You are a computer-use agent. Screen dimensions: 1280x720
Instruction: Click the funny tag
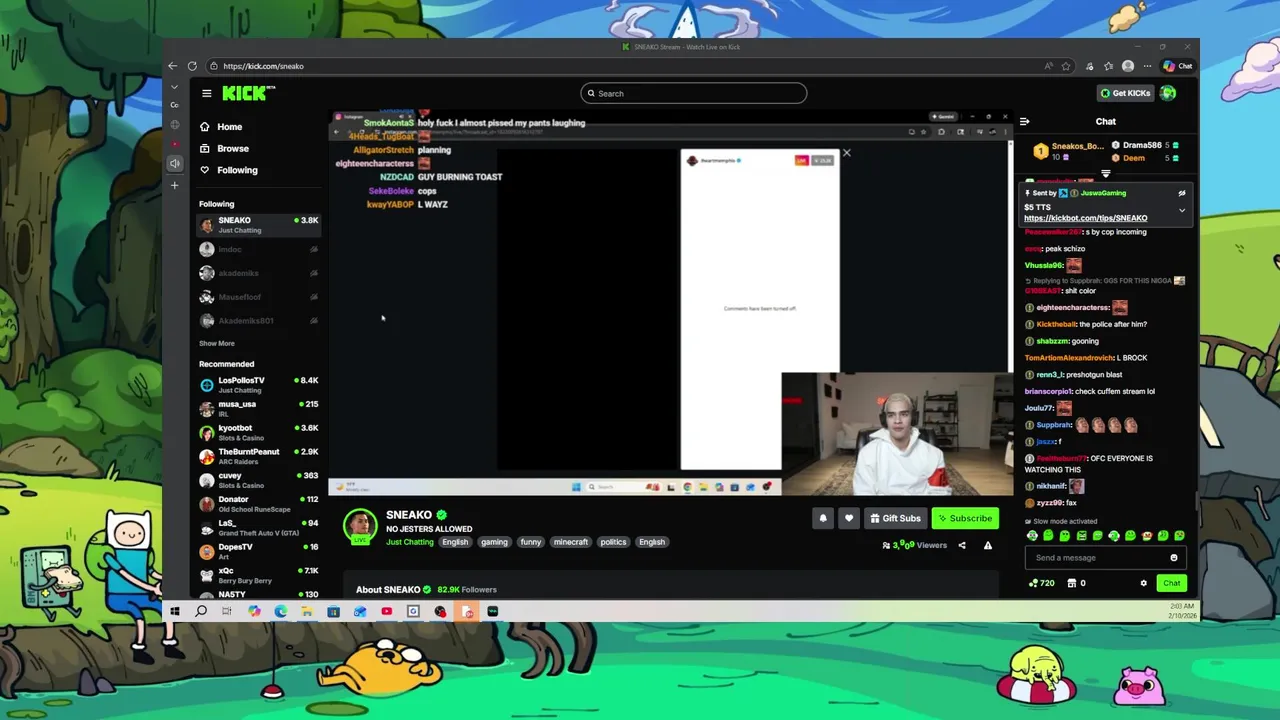[x=530, y=542]
